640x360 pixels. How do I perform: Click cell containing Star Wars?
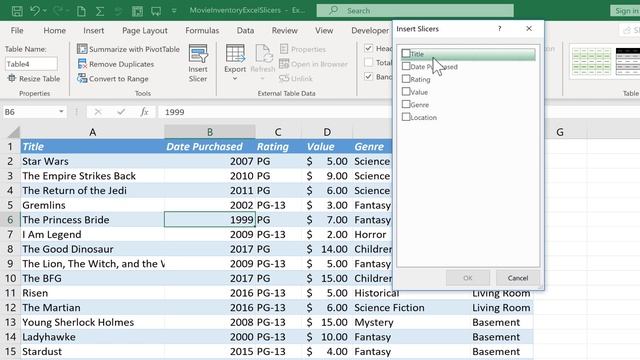pyautogui.click(x=92, y=161)
